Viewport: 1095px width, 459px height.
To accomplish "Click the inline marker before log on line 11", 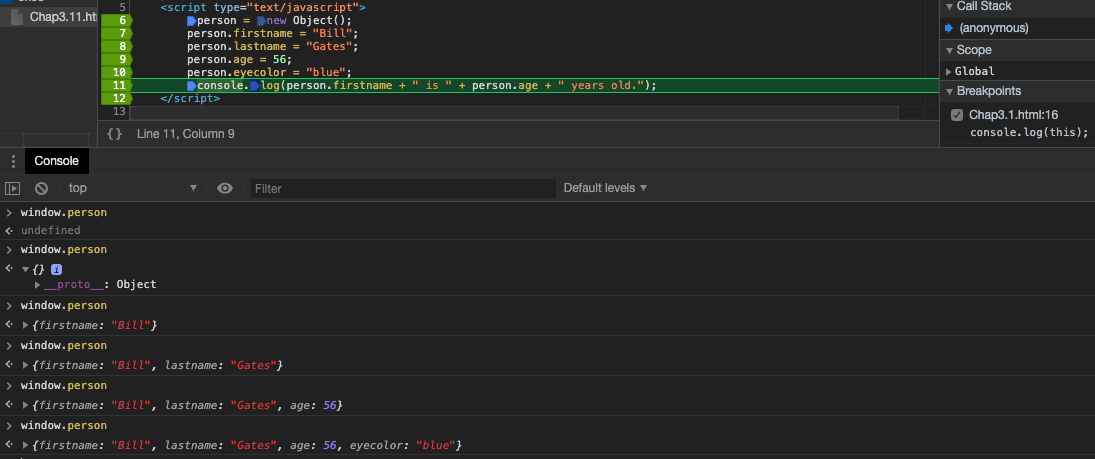I will coord(255,85).
